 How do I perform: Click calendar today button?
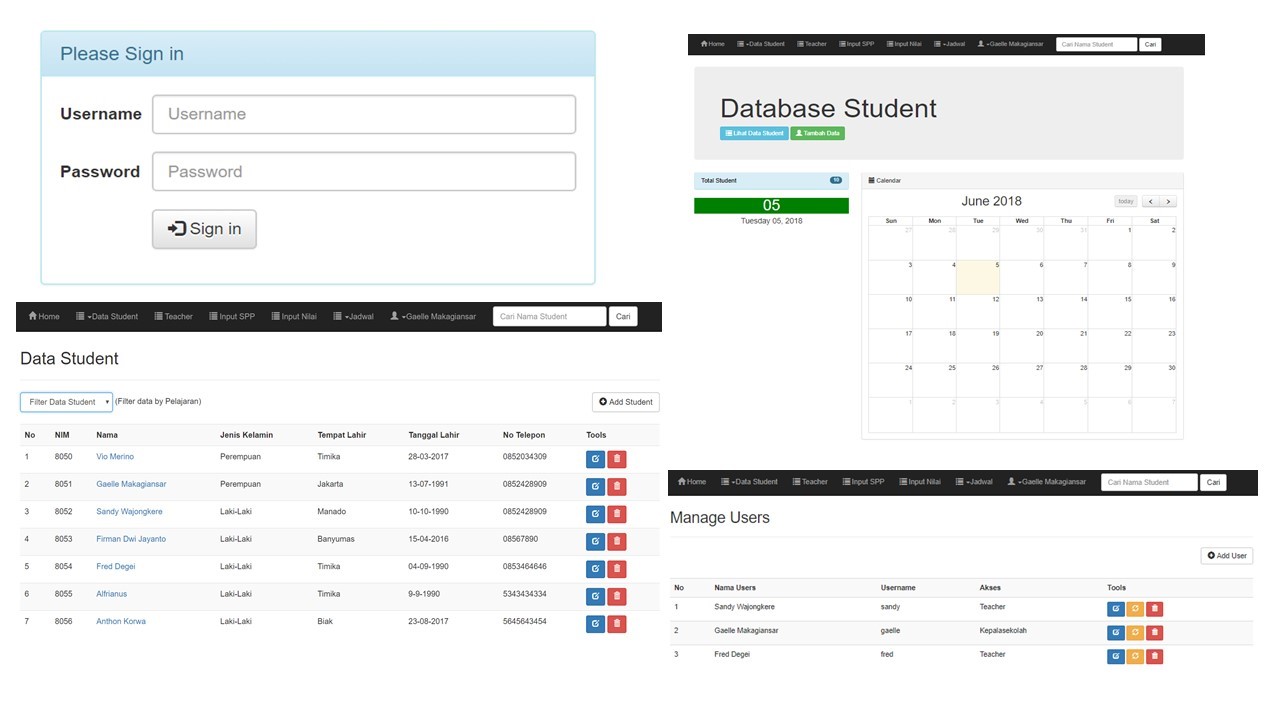(x=1126, y=201)
